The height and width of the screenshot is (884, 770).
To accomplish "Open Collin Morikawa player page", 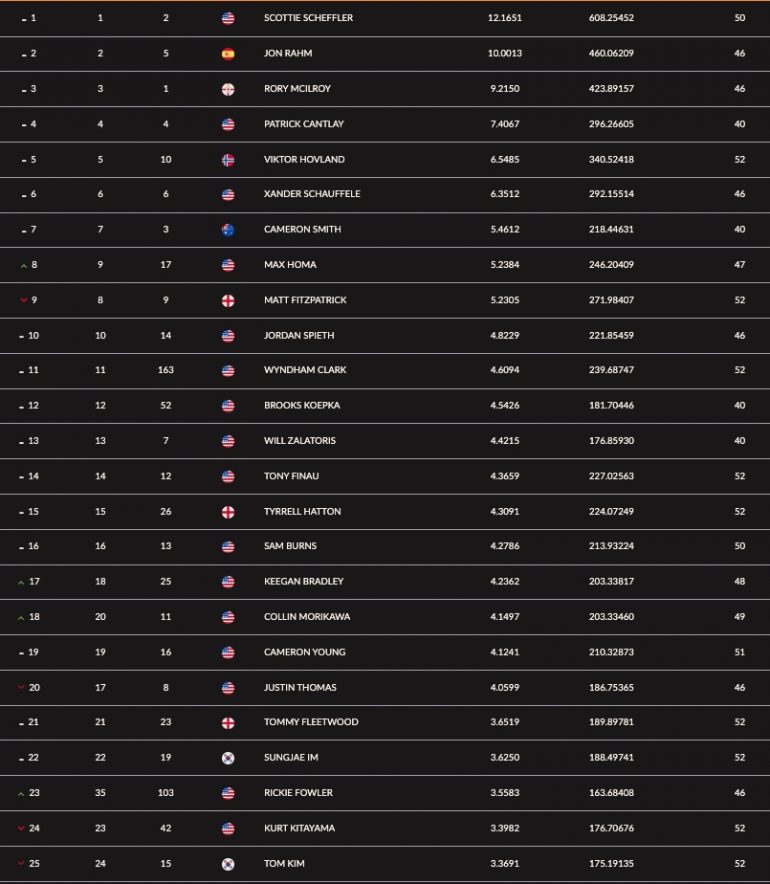I will point(307,617).
